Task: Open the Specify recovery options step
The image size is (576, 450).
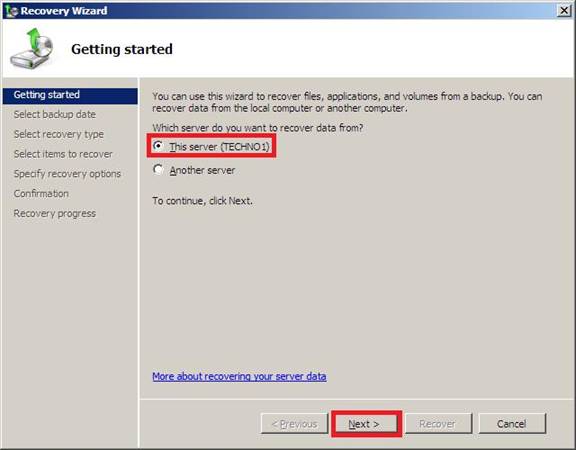Action: (x=67, y=174)
